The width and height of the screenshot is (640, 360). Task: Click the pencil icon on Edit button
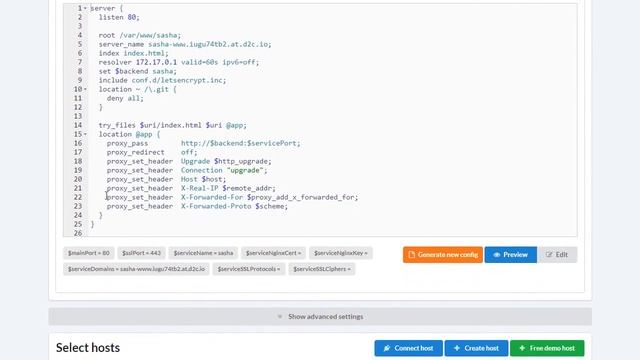[549, 255]
